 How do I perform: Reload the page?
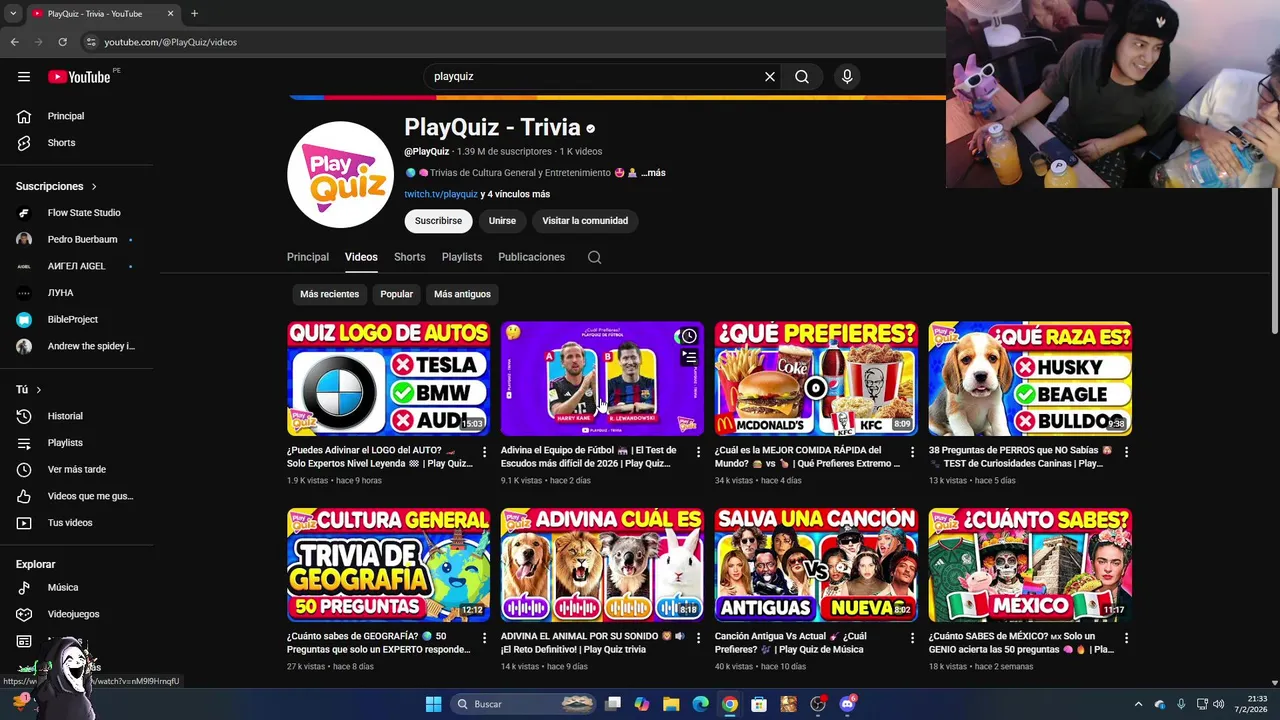point(62,42)
